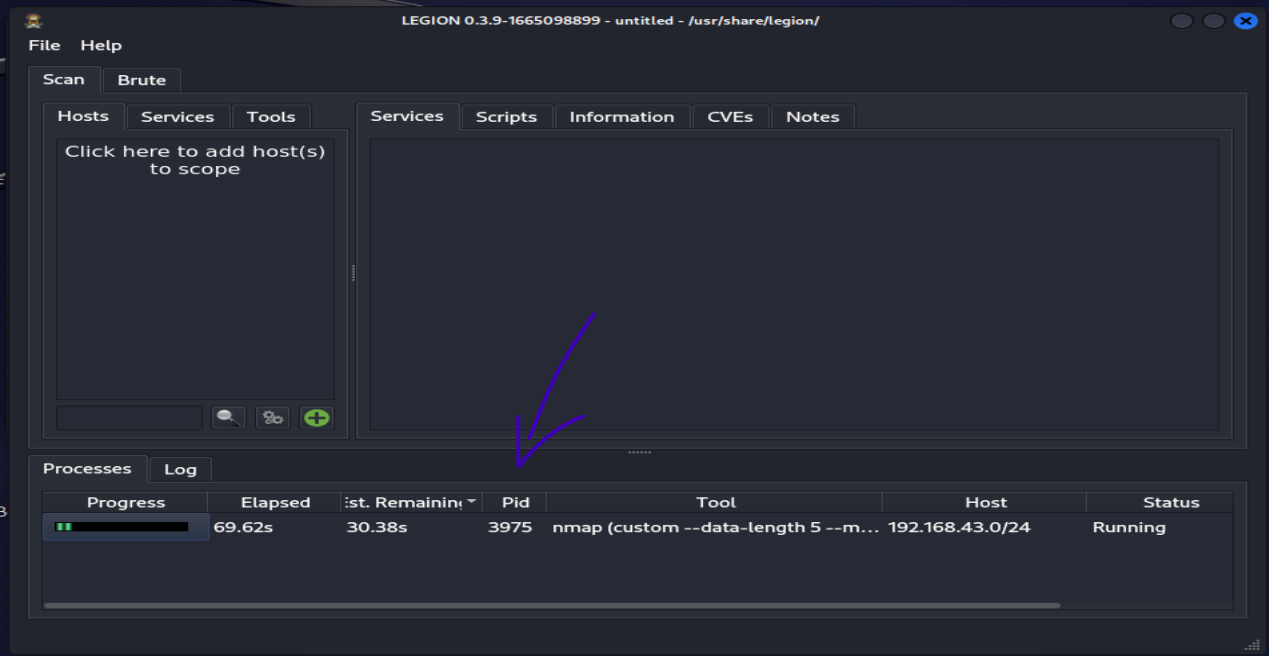
Task: Click the Processes horizontal scrollbar
Action: pos(551,605)
